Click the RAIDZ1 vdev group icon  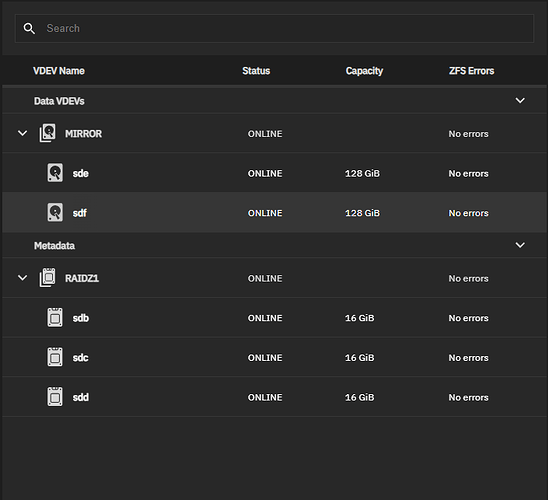coord(47,278)
